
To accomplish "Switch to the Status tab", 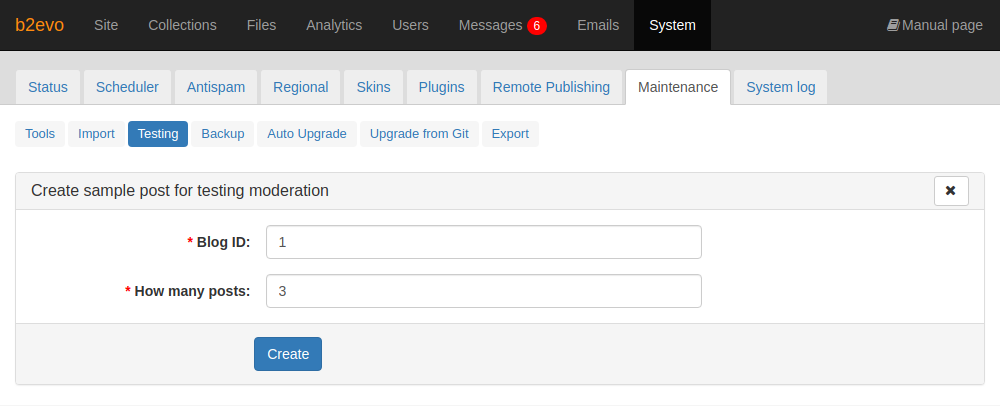I will coord(48,87).
